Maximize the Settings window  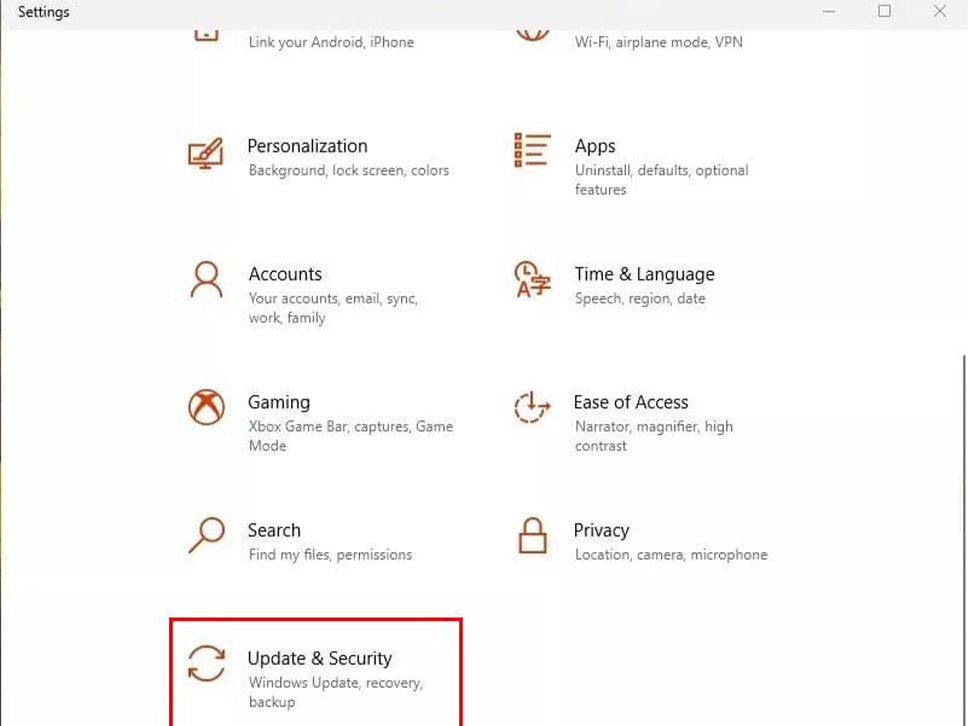[884, 11]
